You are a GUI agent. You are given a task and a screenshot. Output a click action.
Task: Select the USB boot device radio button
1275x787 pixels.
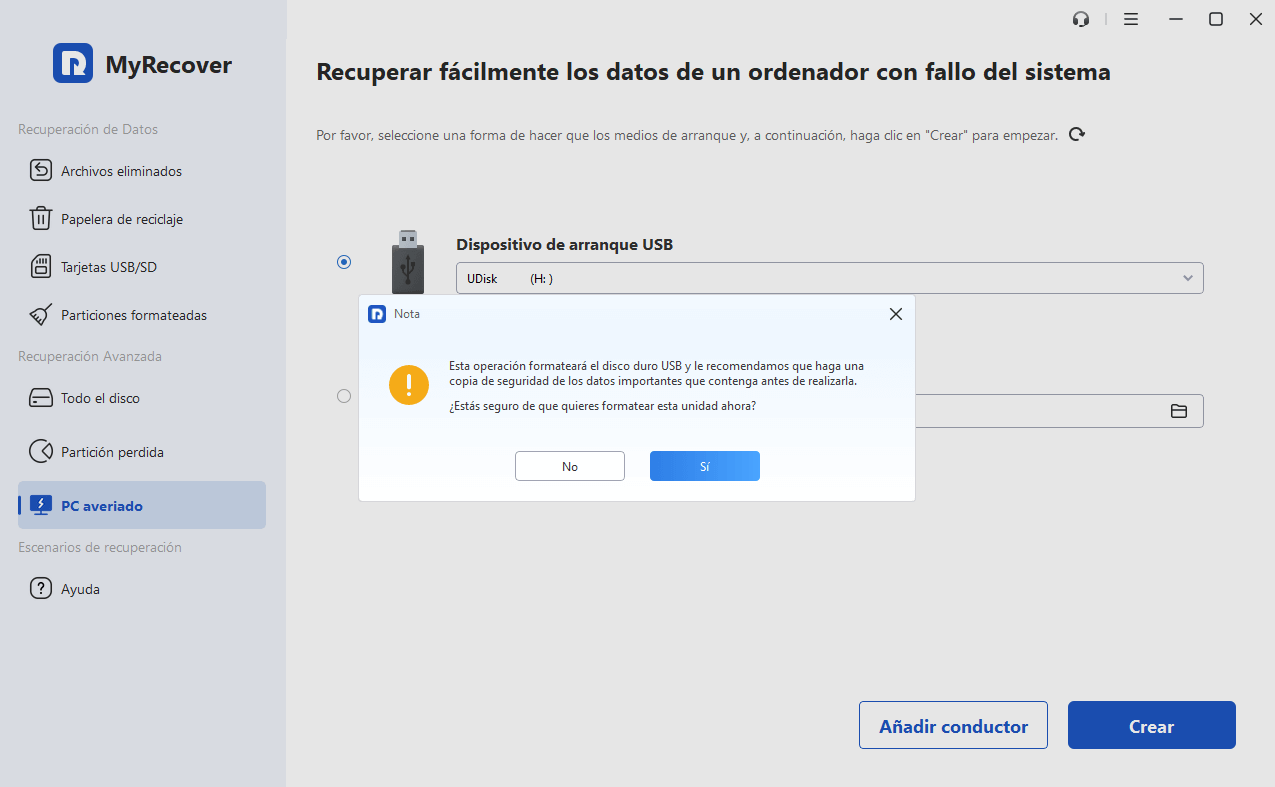point(344,262)
